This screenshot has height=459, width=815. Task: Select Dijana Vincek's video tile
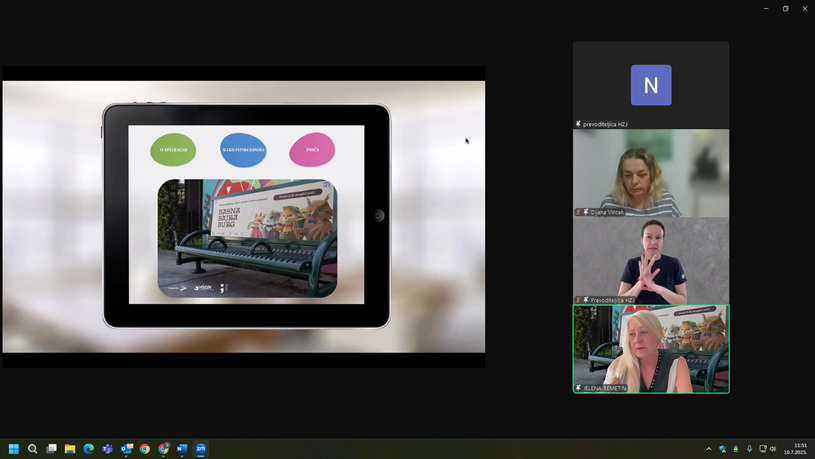click(x=651, y=172)
